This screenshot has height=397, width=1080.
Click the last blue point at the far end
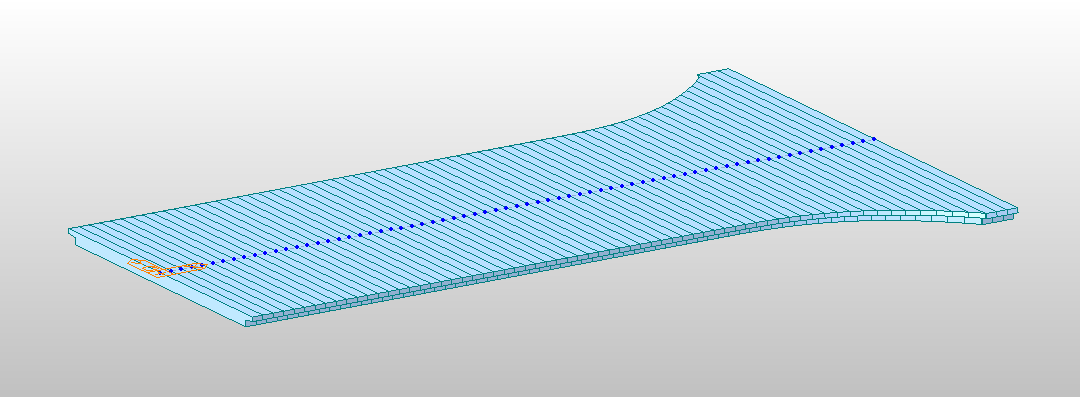tap(874, 139)
